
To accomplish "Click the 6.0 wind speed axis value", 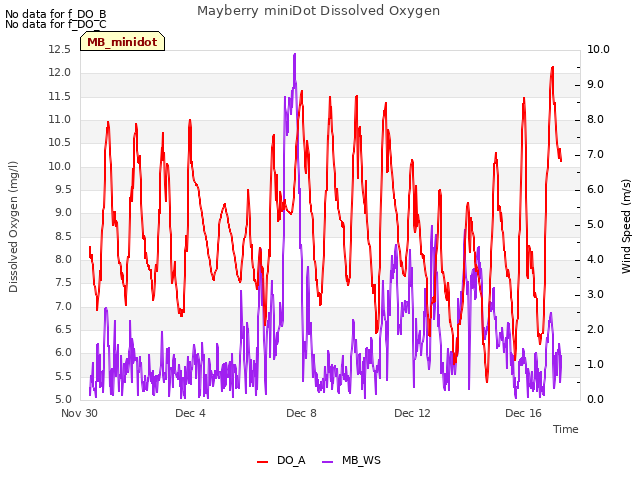I will (596, 190).
